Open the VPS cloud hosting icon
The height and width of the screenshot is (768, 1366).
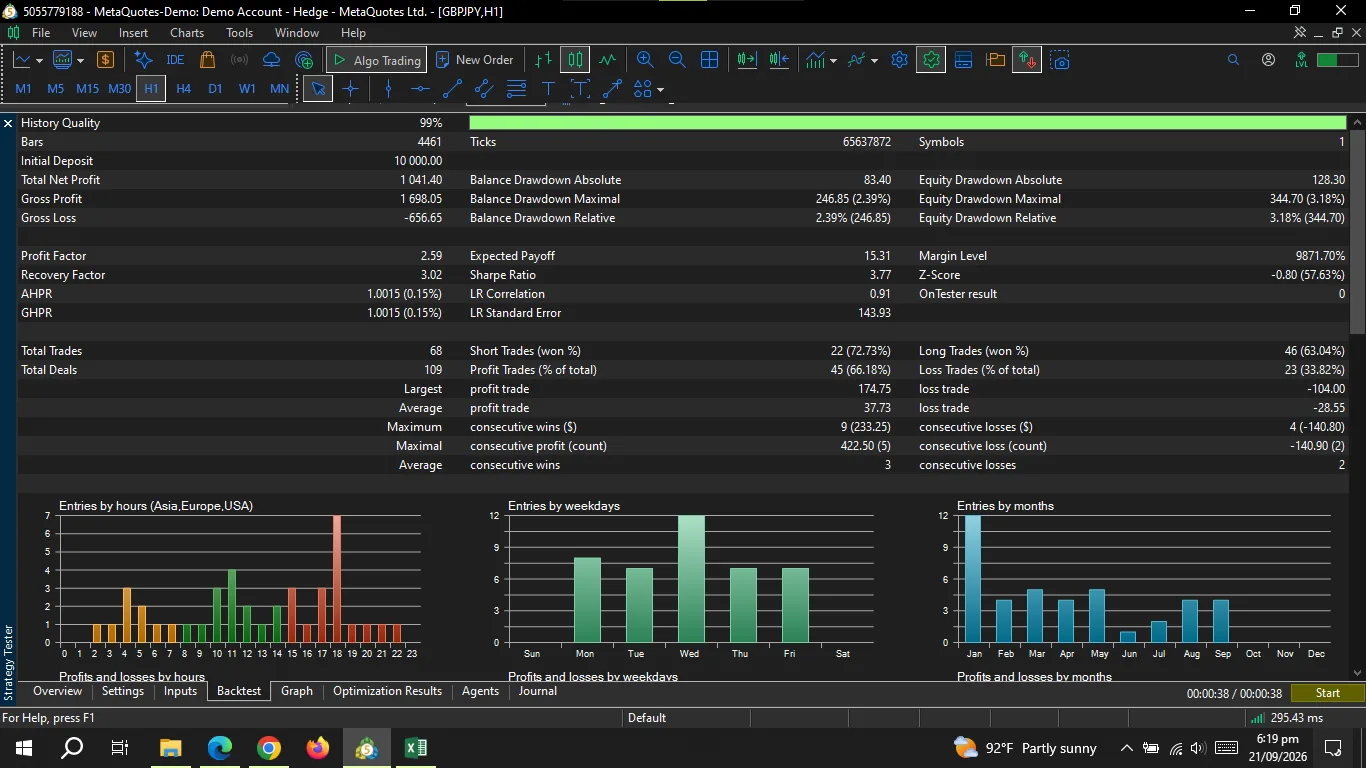click(x=271, y=60)
